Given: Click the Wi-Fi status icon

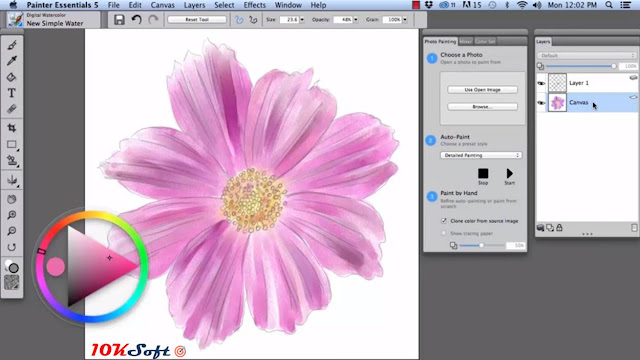Looking at the screenshot, I should (522, 5).
